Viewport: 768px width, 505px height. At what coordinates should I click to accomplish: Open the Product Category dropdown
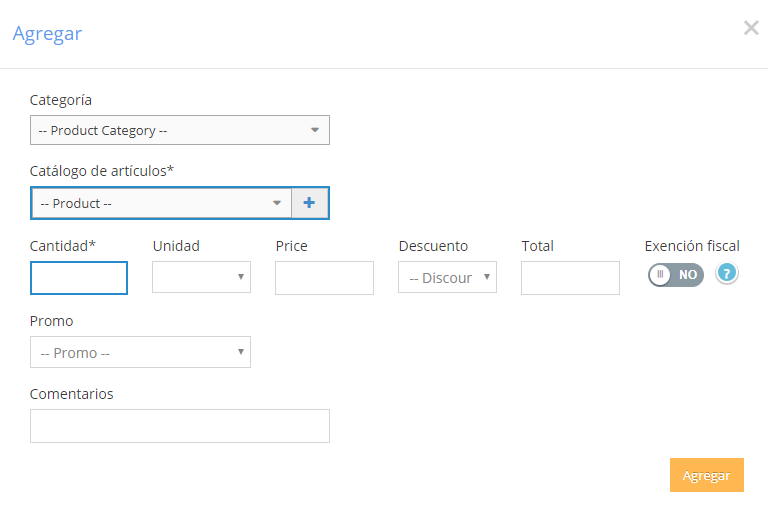pyautogui.click(x=180, y=130)
